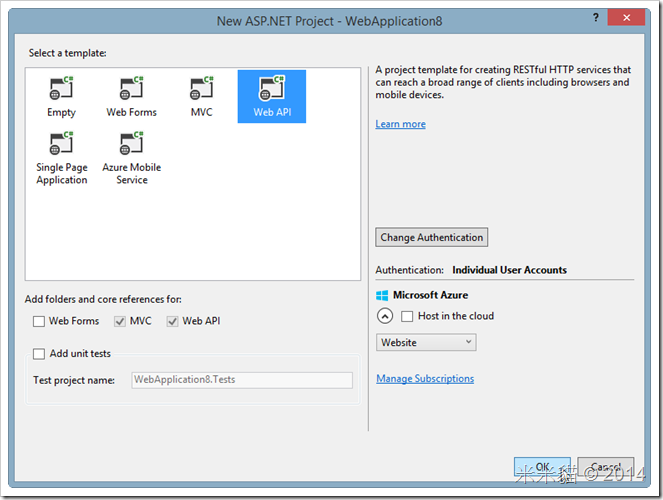663x500 pixels.
Task: Click the RESTful HTTP services description text
Action: pos(503,82)
